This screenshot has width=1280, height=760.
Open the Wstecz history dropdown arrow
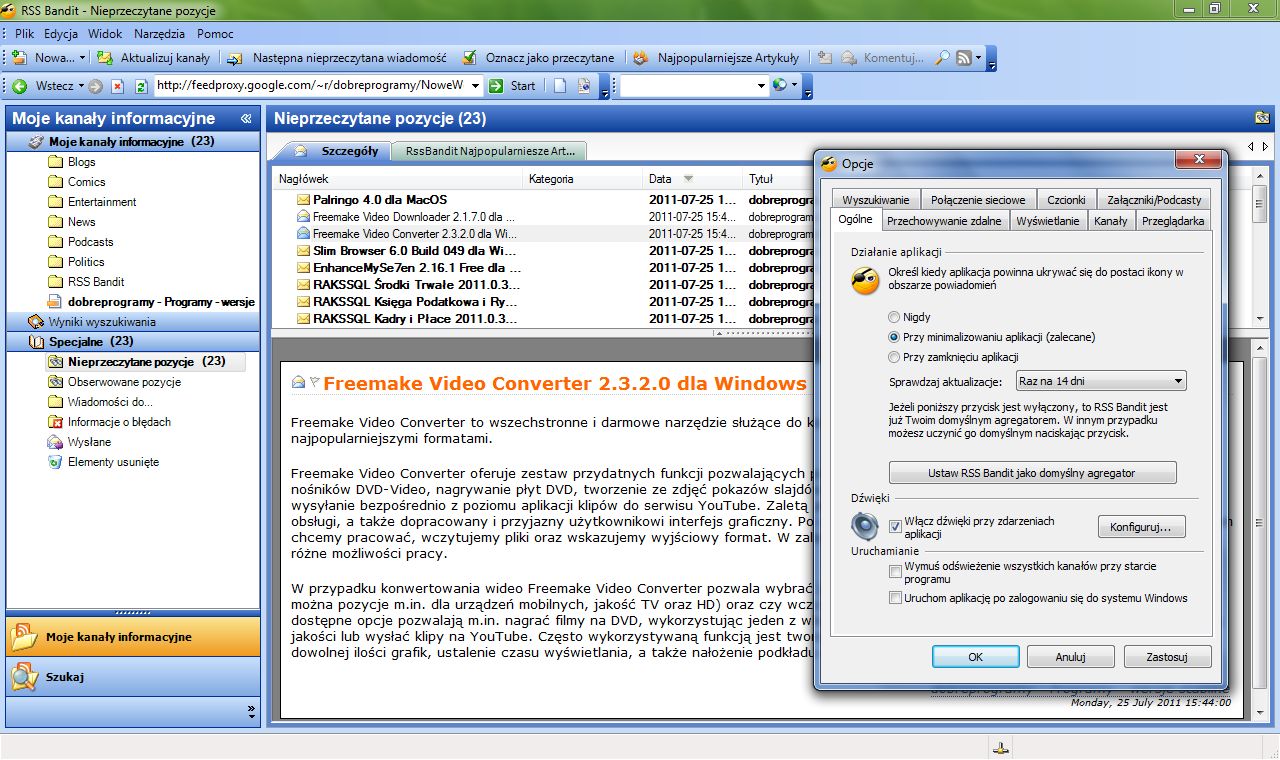pos(79,86)
